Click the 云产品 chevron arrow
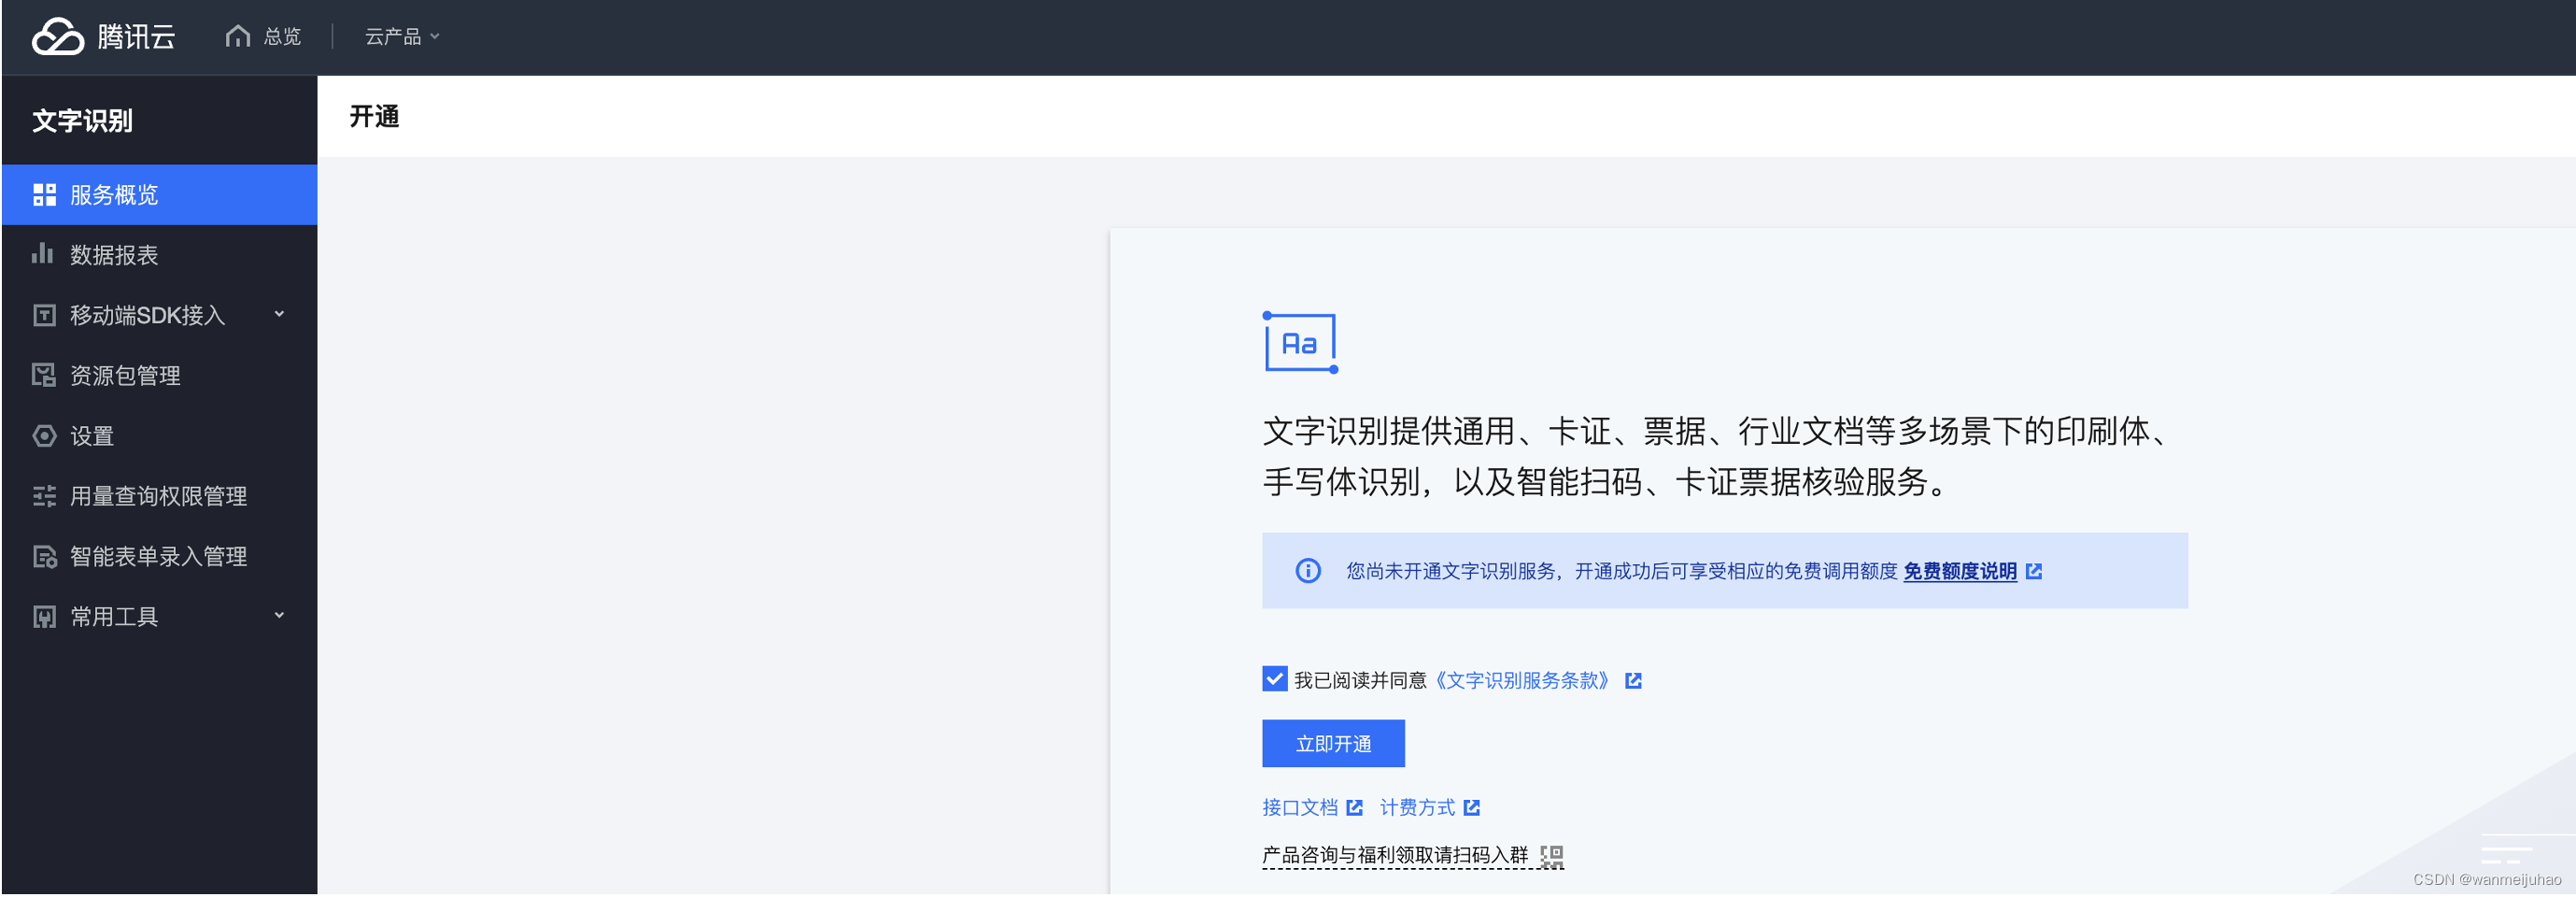The width and height of the screenshot is (2576, 897). coord(434,37)
